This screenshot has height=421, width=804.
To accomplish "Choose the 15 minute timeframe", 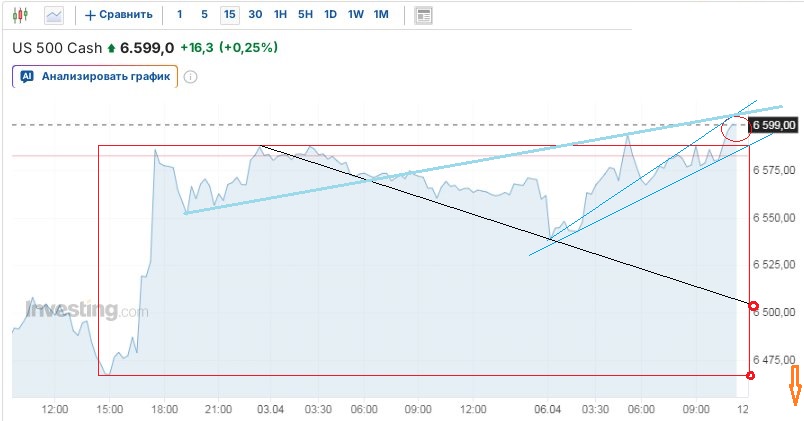I will tap(230, 15).
